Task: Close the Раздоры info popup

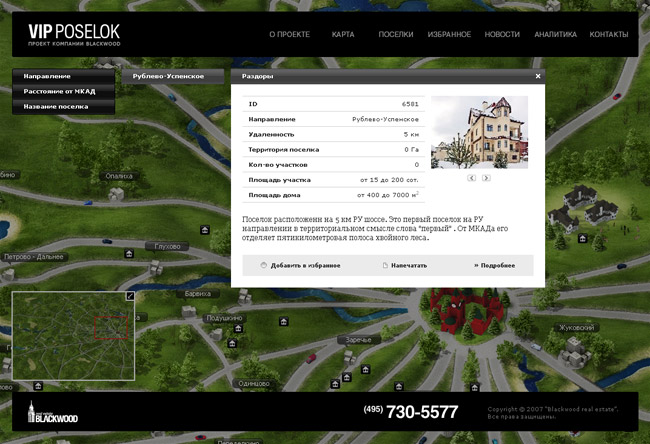Action: tap(538, 76)
